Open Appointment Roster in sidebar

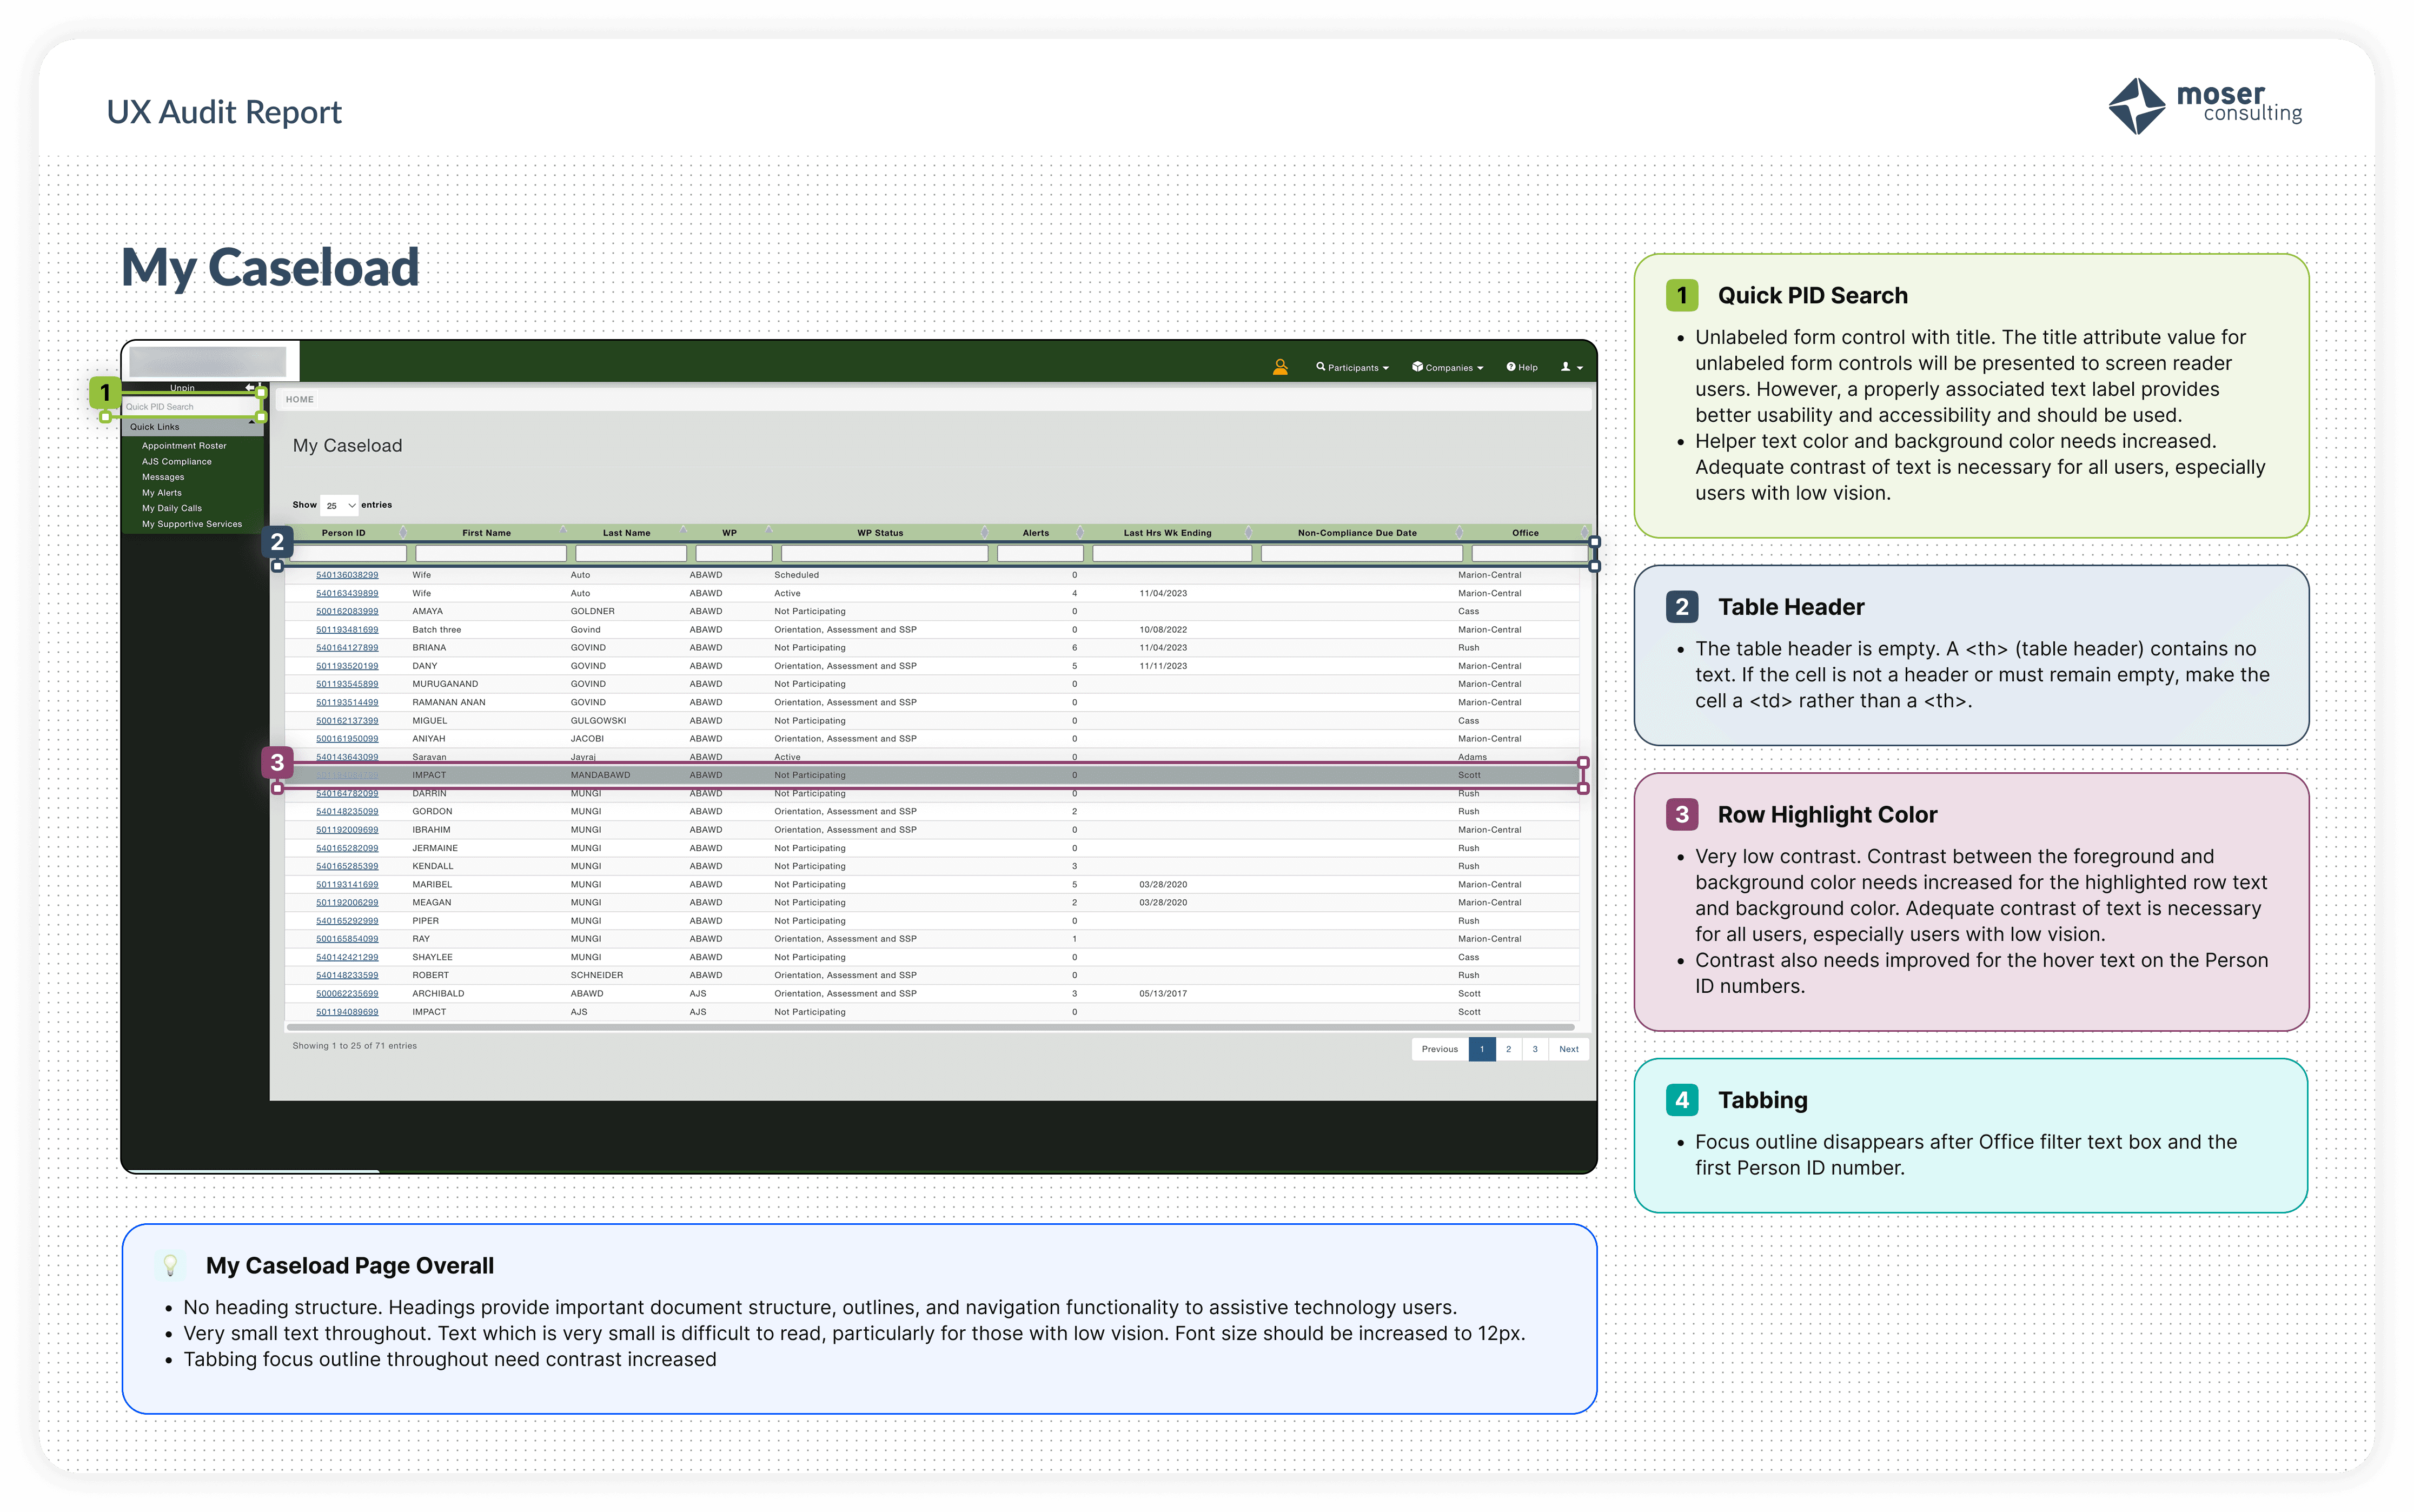184,446
